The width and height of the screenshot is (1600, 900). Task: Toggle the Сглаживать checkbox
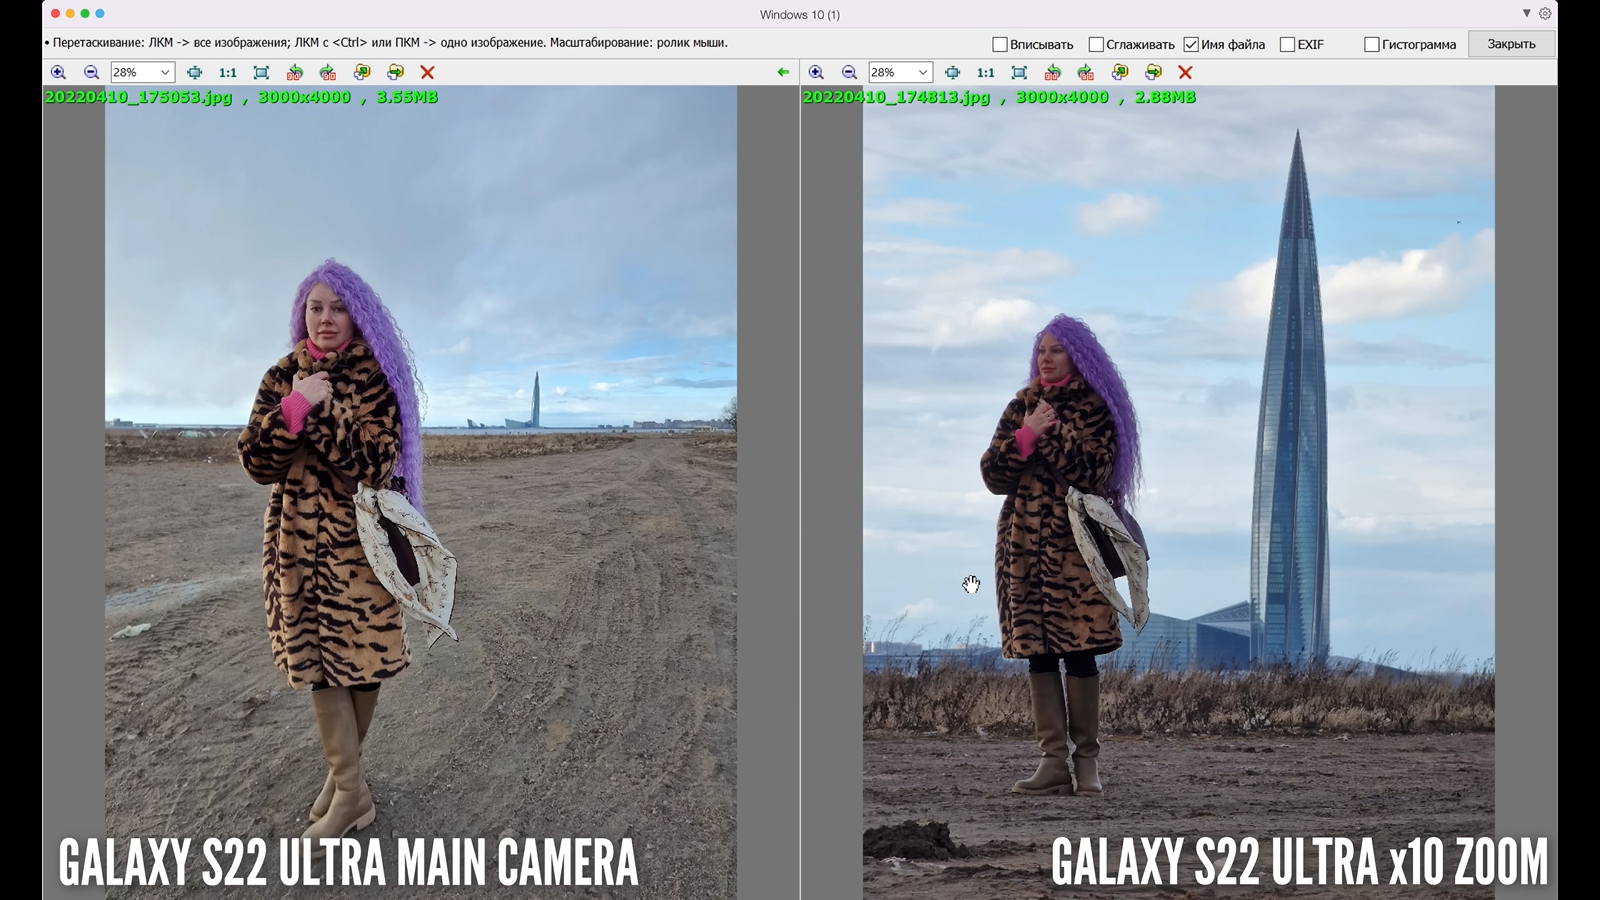[1096, 44]
